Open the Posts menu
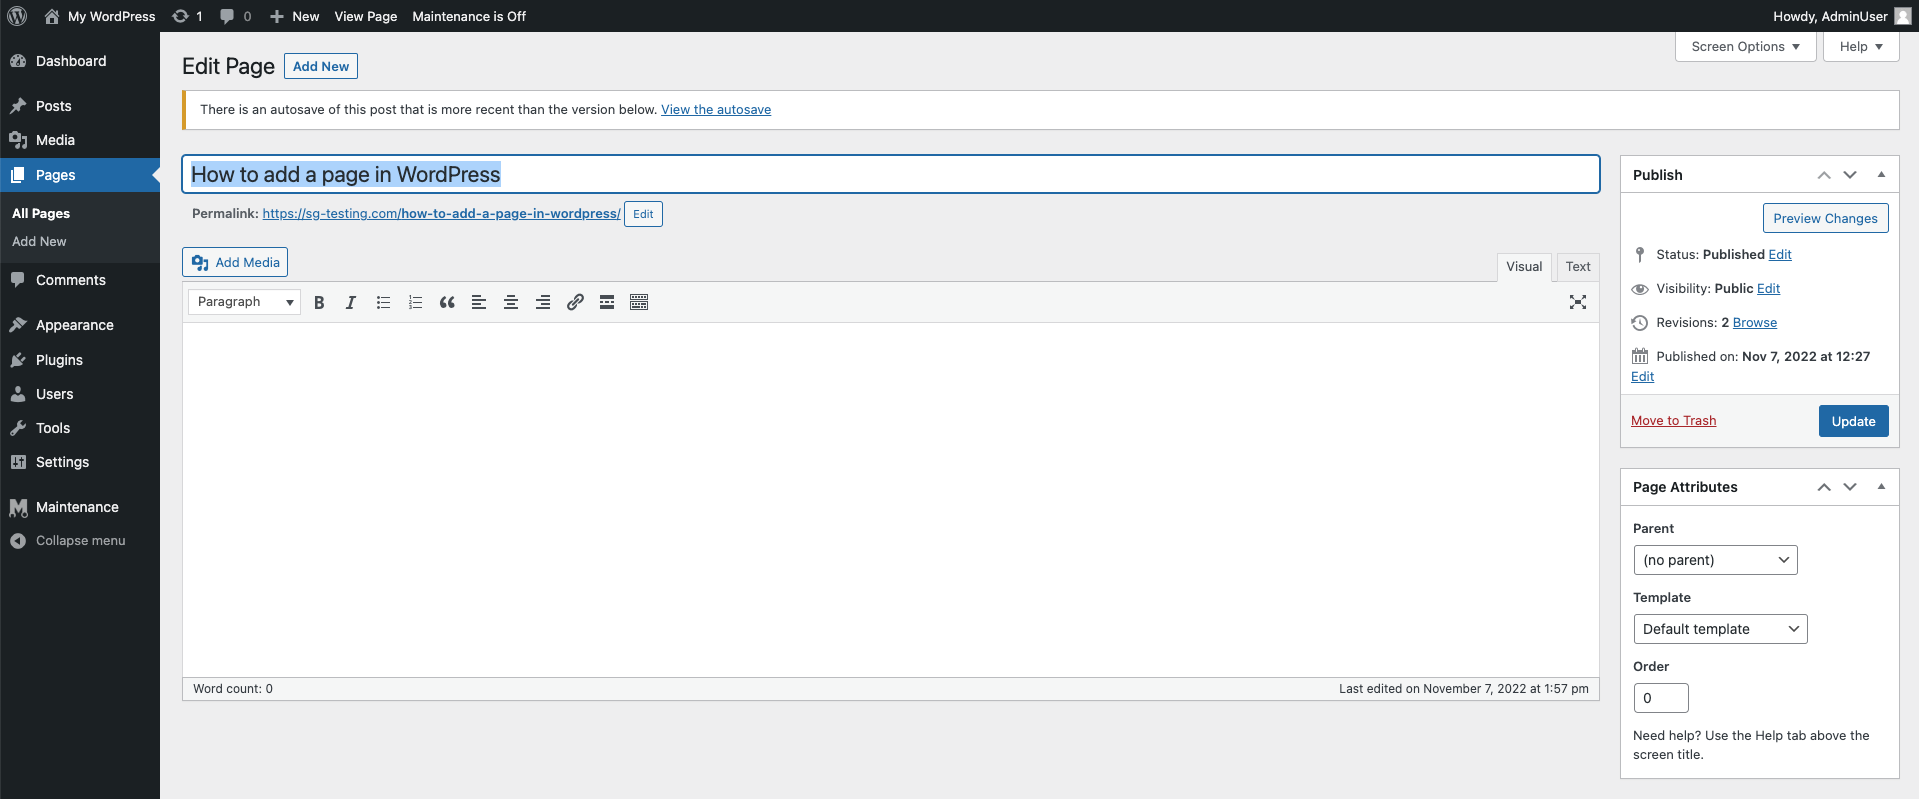 coord(80,106)
